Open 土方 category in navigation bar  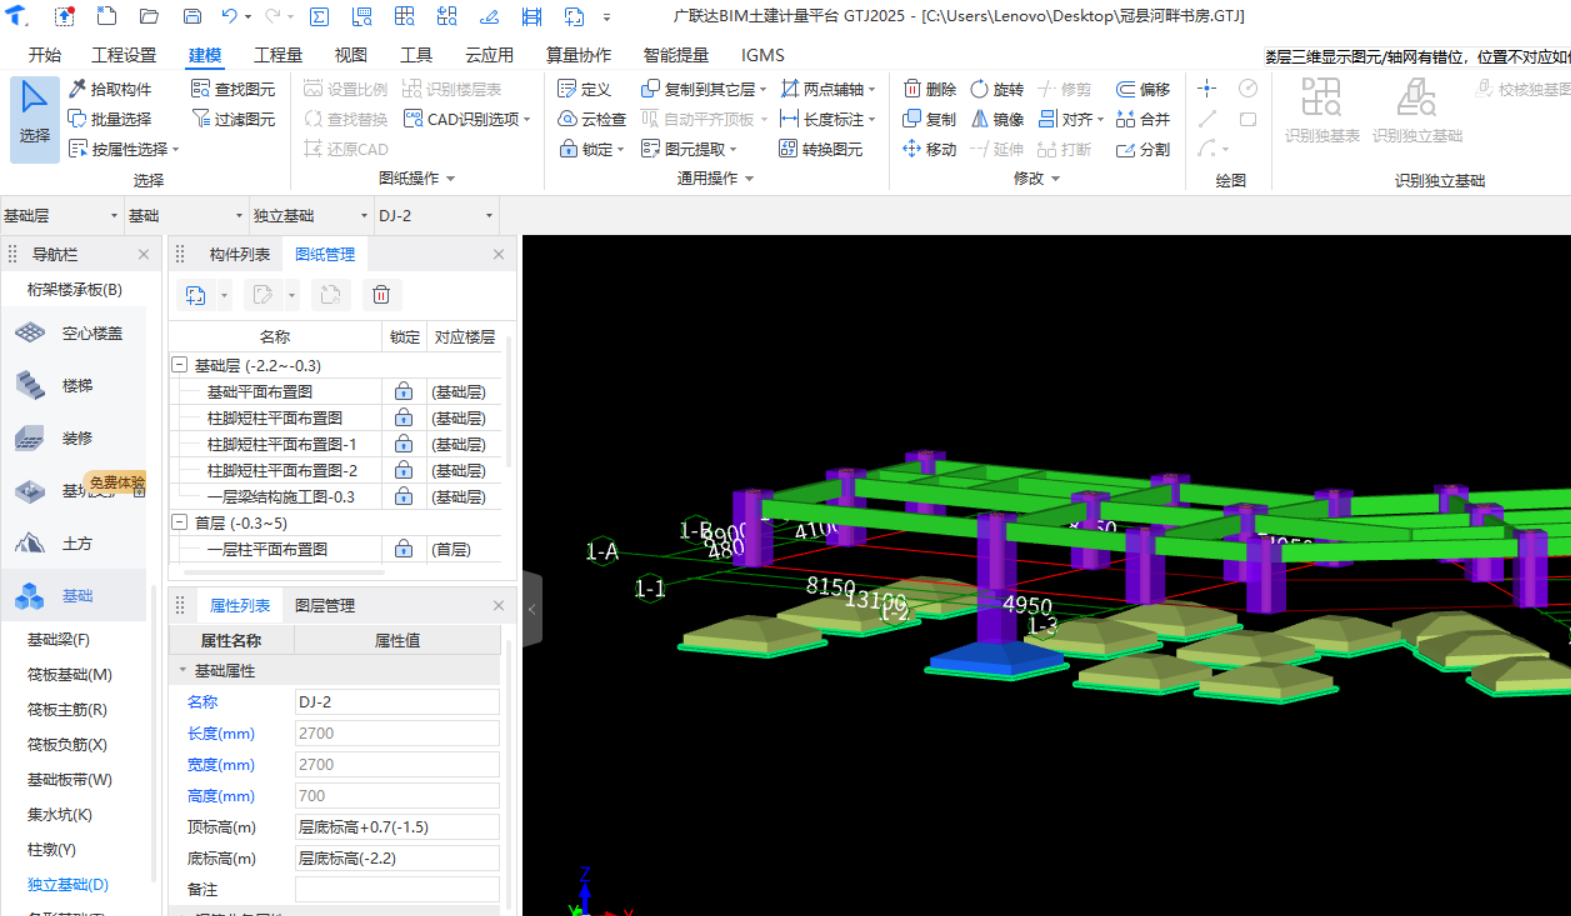[76, 543]
